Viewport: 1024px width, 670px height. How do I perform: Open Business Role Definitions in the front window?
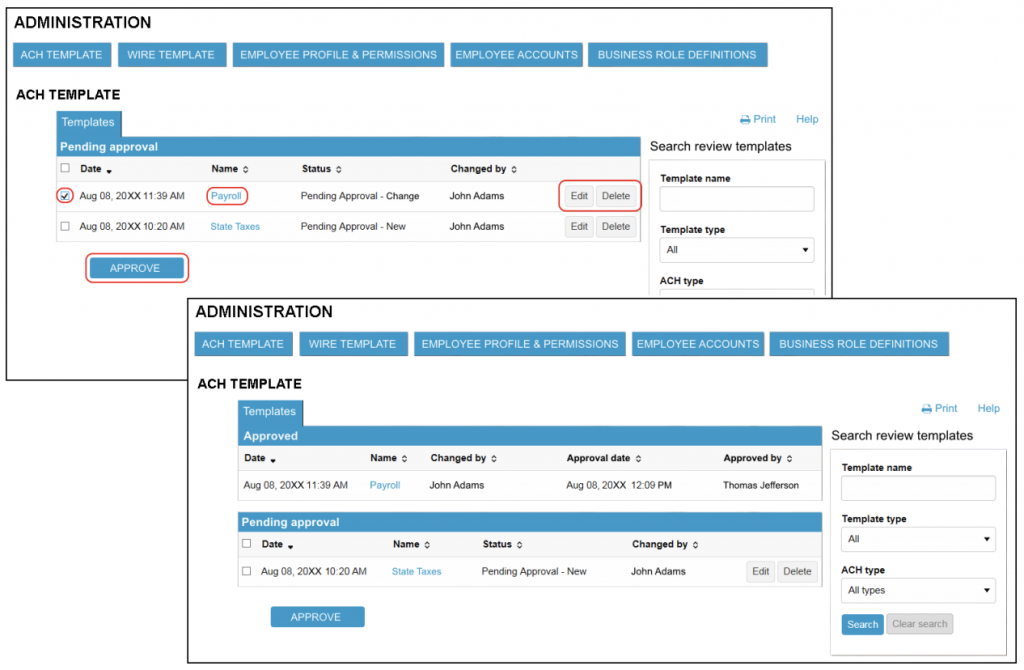(858, 344)
